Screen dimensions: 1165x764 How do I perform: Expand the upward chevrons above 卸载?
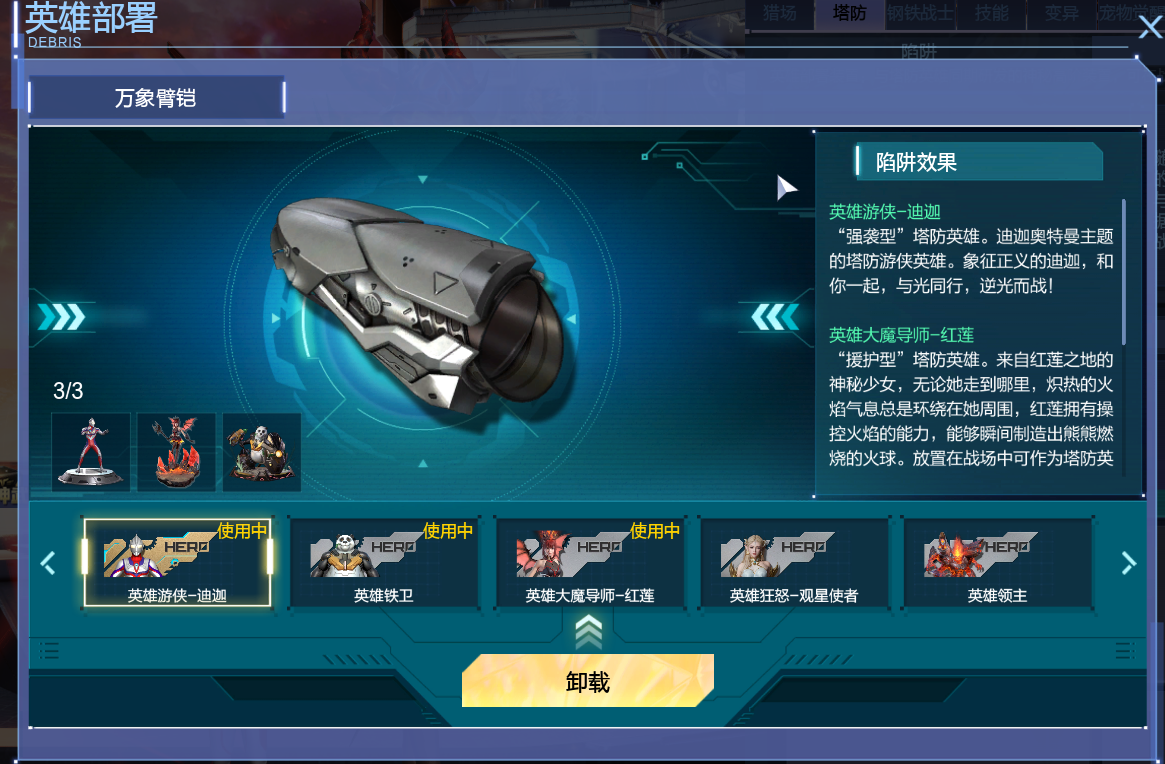pos(588,632)
